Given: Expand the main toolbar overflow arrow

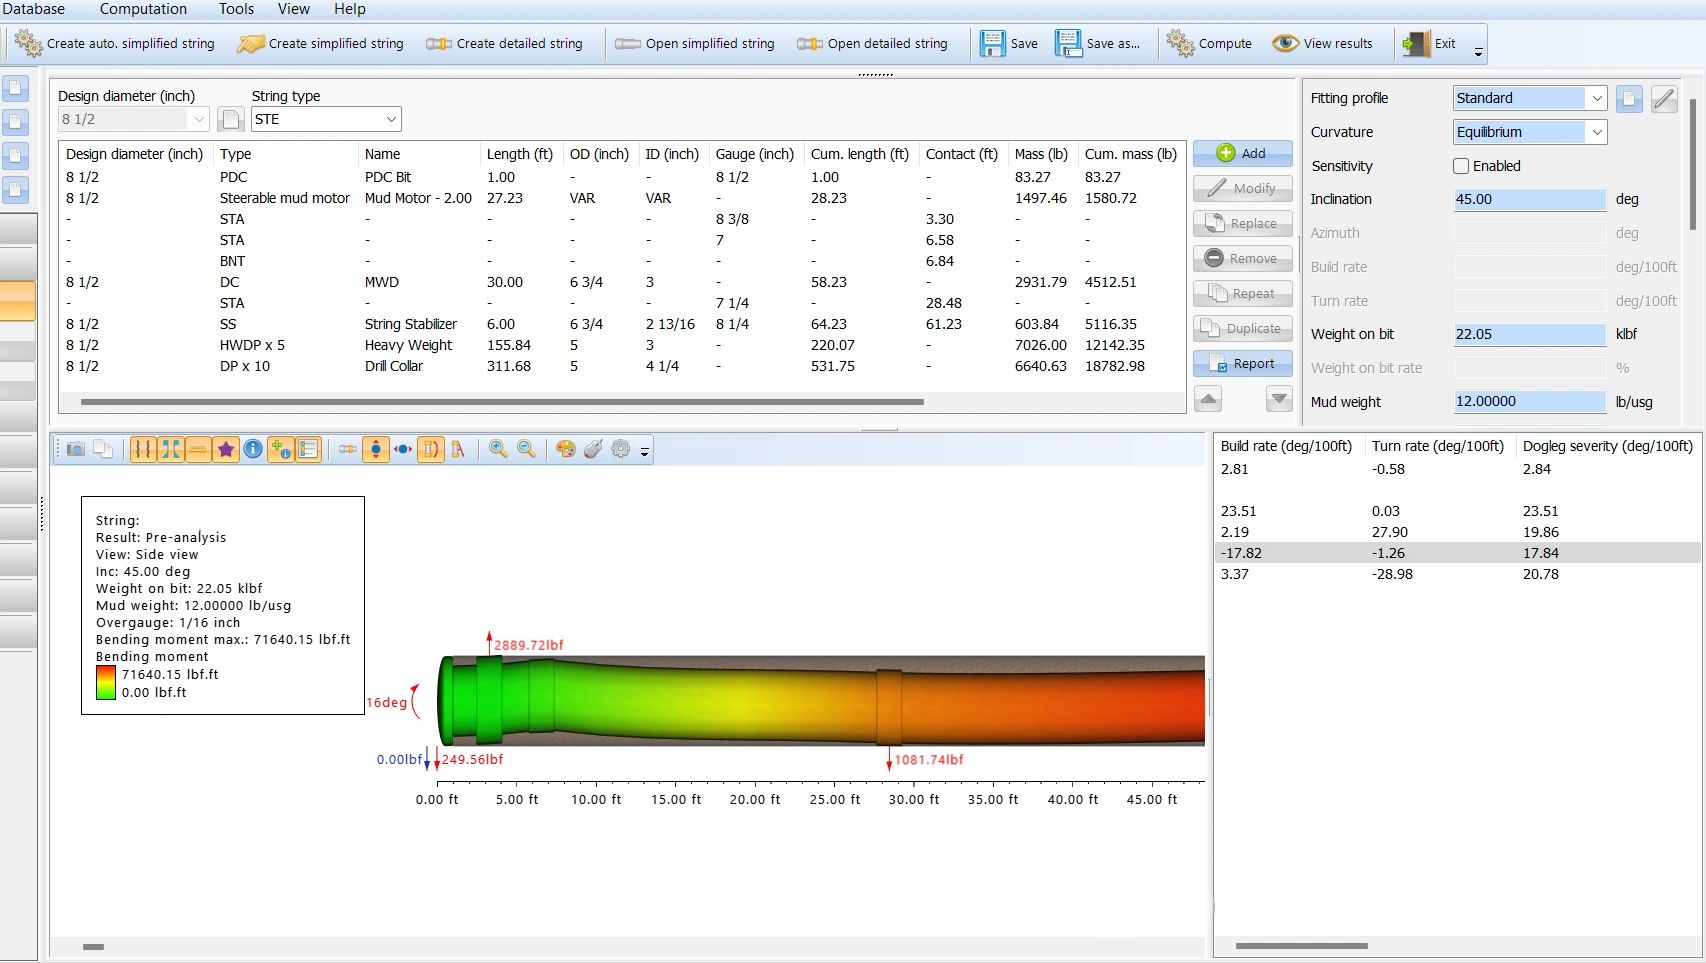Looking at the screenshot, I should pyautogui.click(x=1478, y=50).
